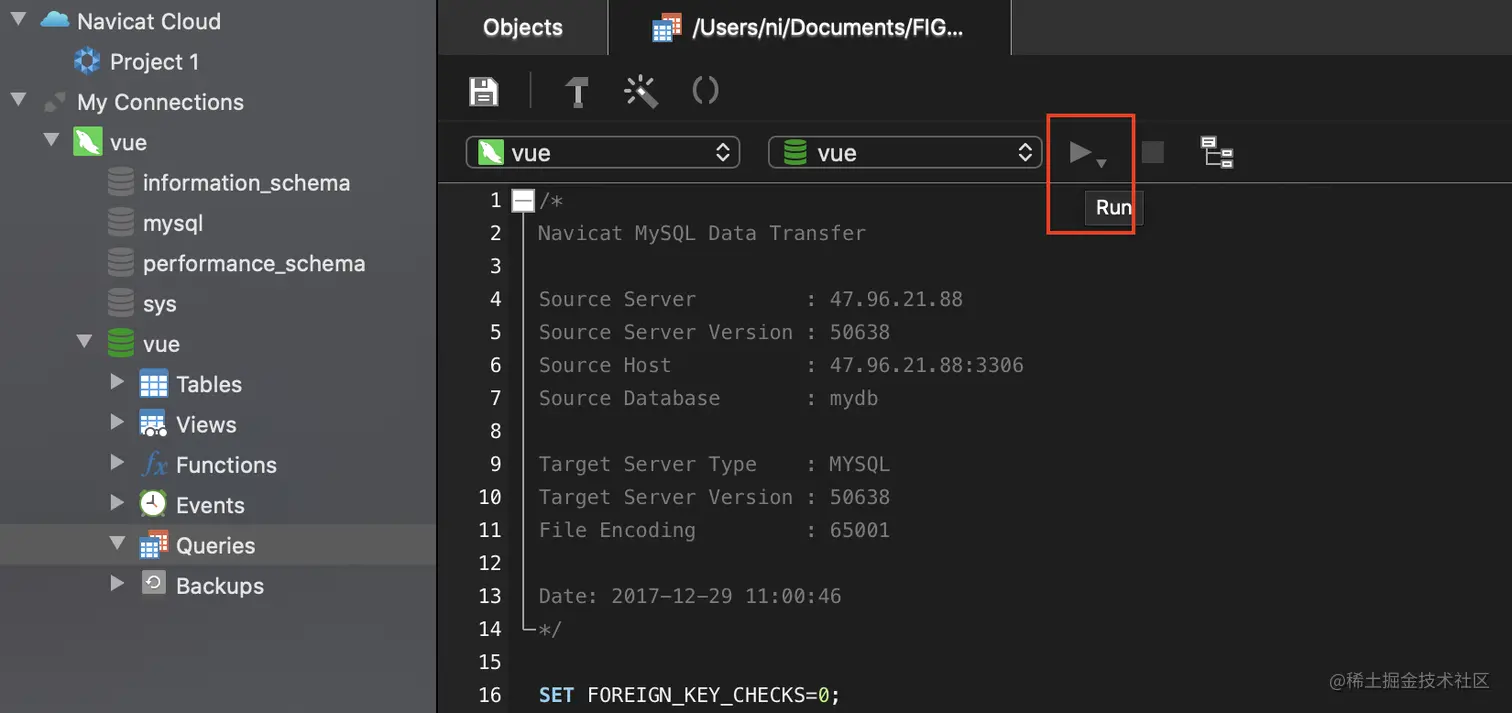The image size is (1512, 713).
Task: Expand the Tables node
Action: click(117, 382)
